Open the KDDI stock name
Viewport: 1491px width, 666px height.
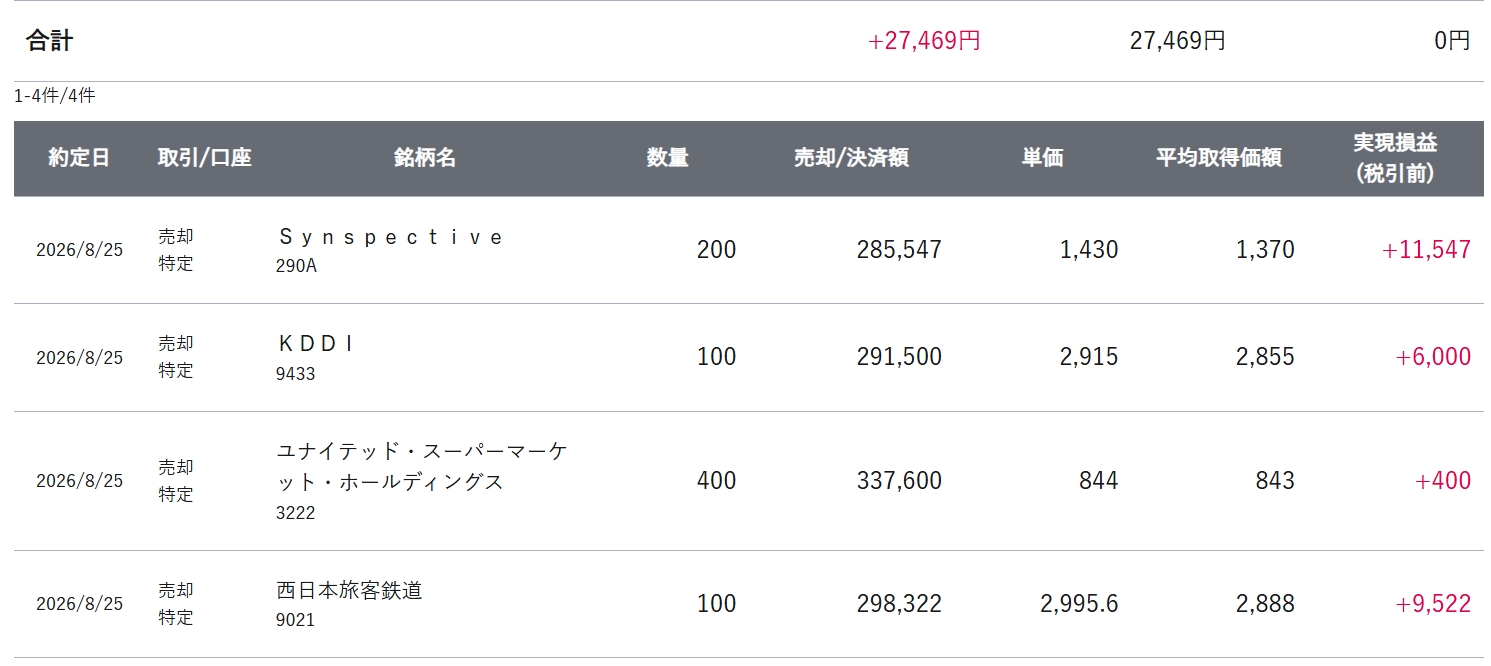[316, 344]
